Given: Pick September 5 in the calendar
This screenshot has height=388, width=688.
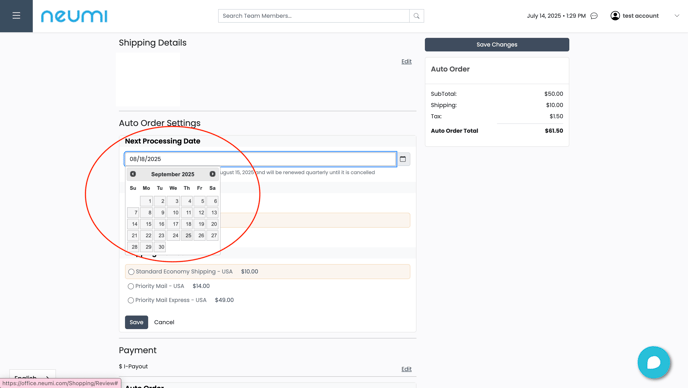Looking at the screenshot, I should click(x=200, y=201).
